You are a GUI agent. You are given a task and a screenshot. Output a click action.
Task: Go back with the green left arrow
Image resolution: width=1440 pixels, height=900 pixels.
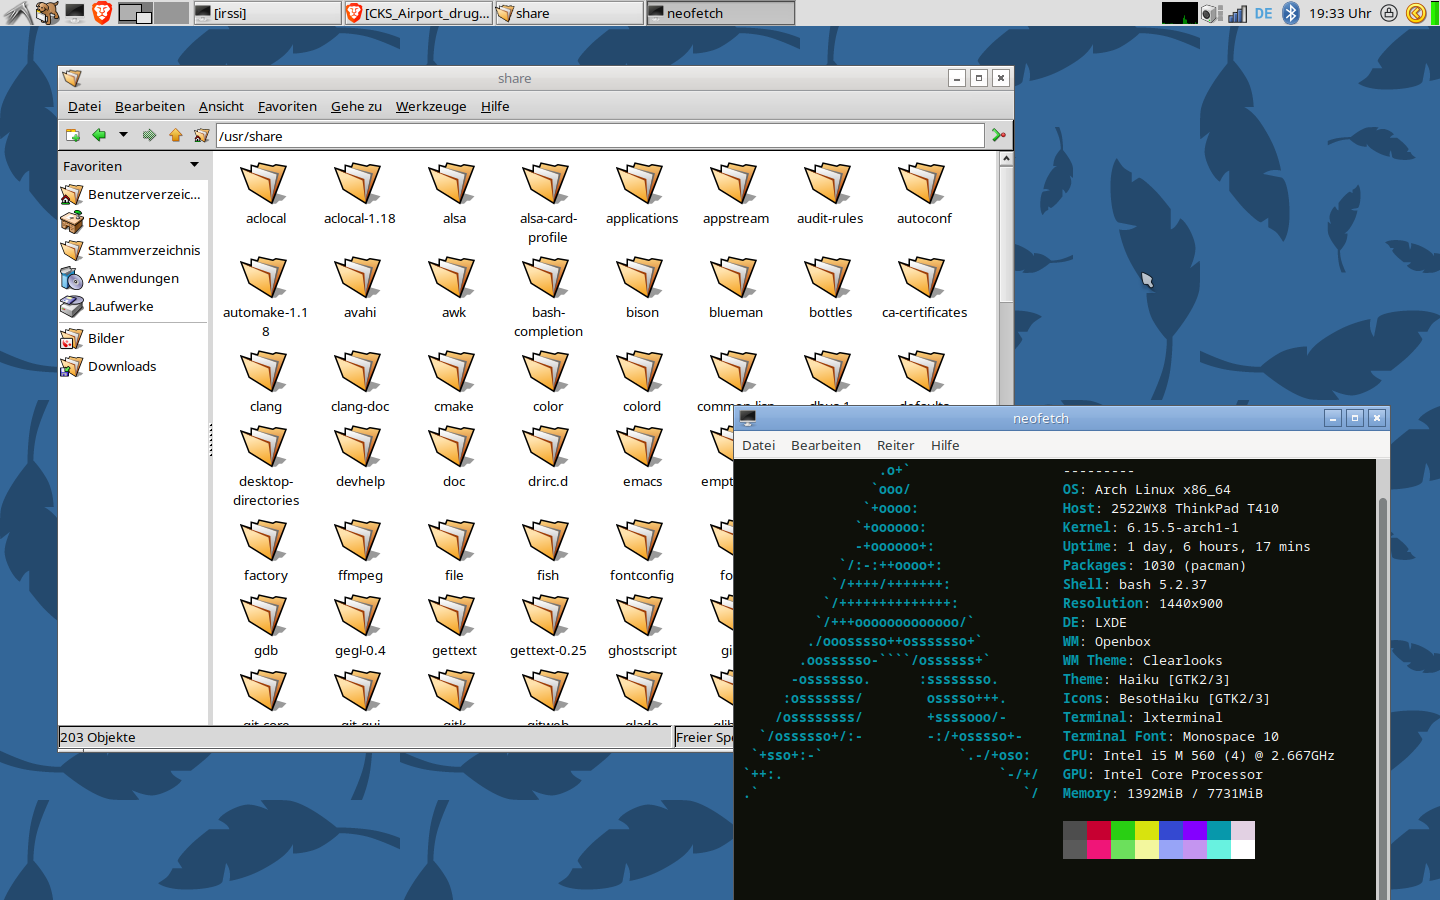pyautogui.click(x=98, y=135)
